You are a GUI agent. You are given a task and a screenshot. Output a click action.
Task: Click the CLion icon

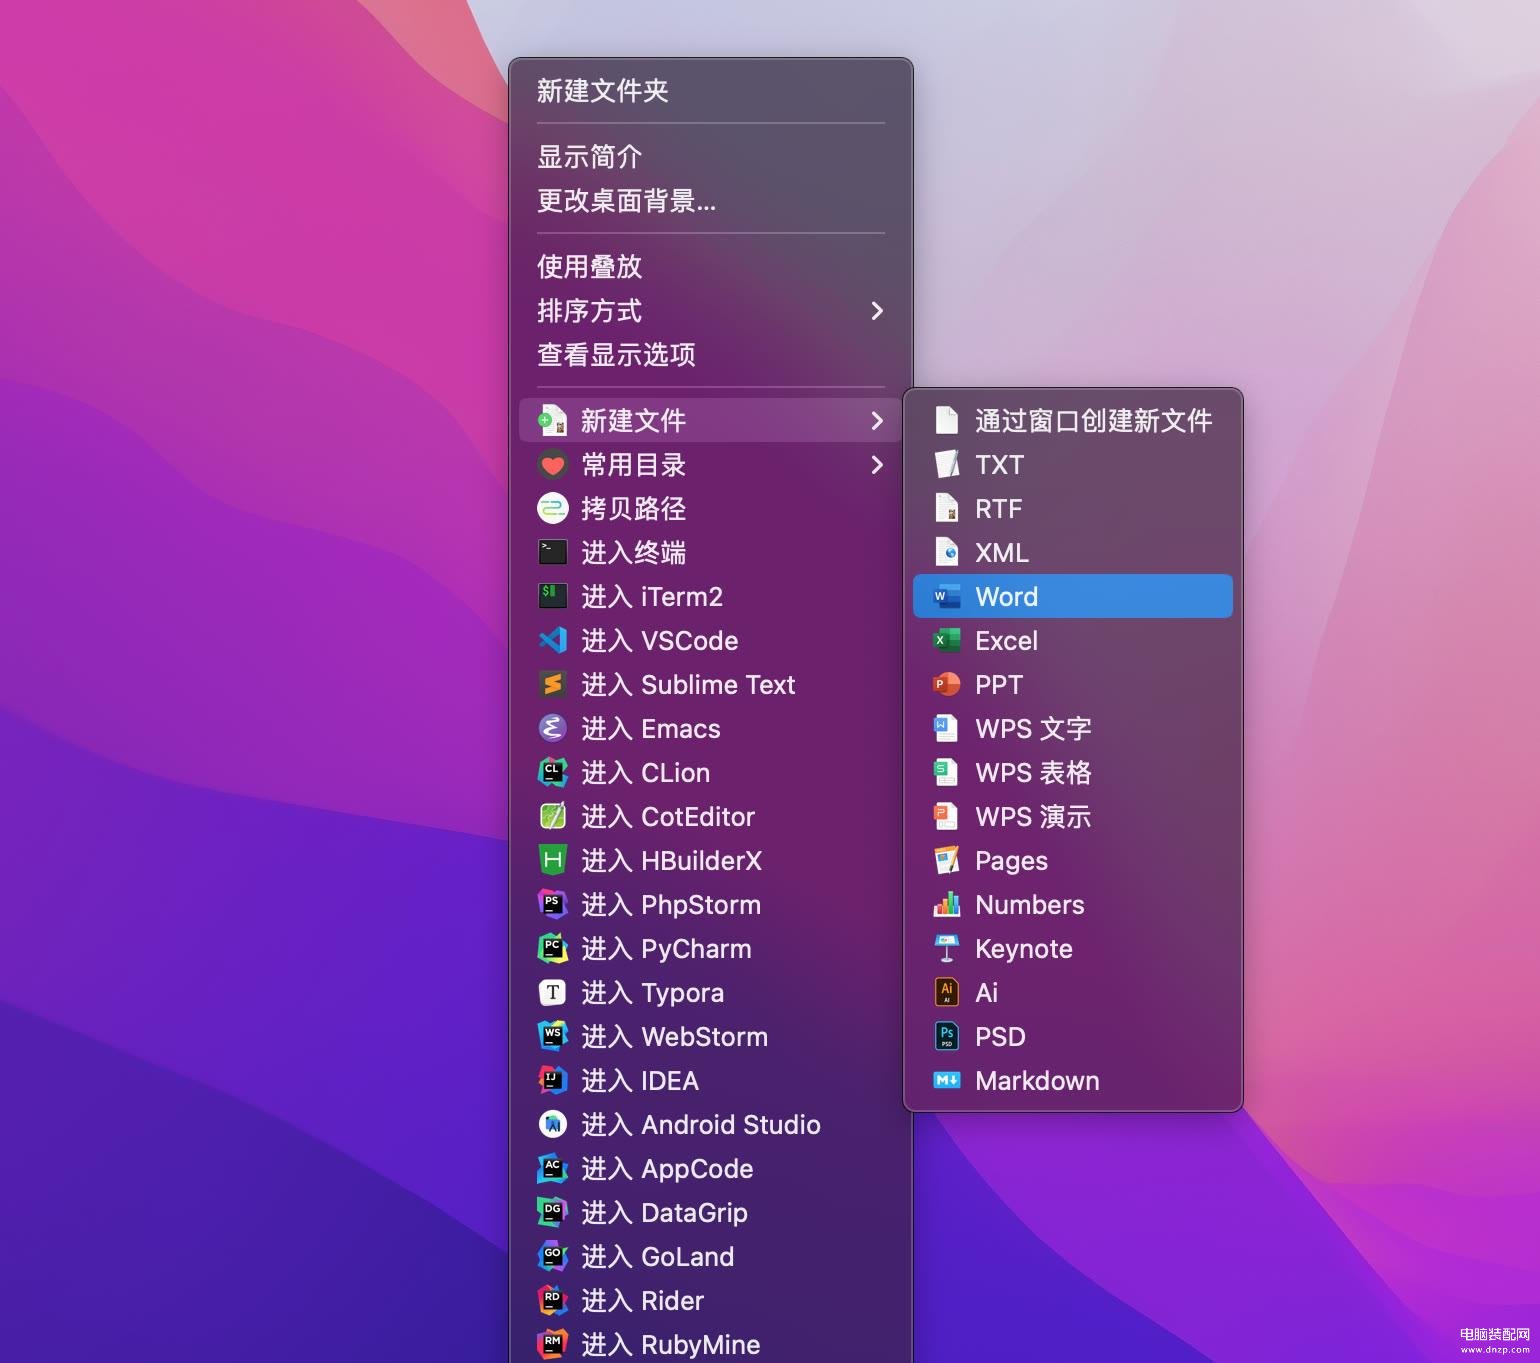[553, 772]
